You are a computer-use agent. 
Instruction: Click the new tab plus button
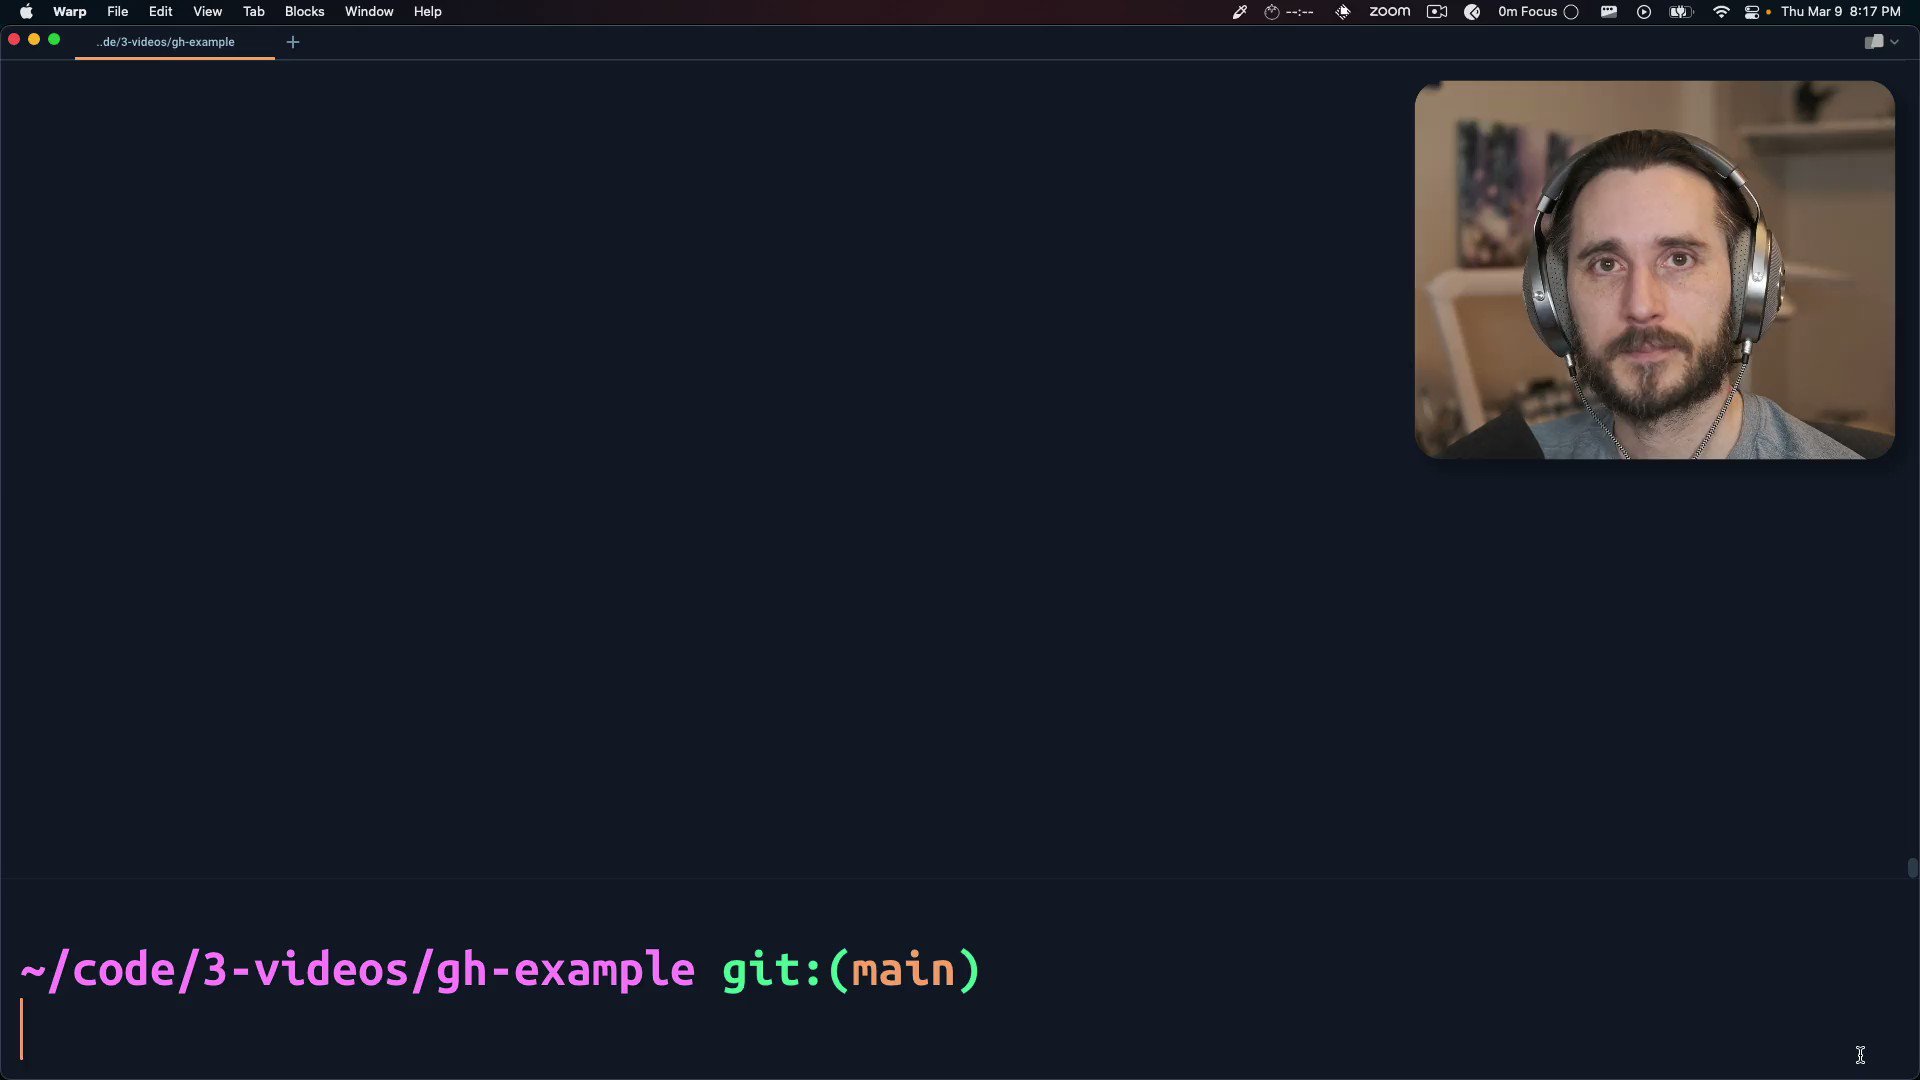click(x=293, y=41)
